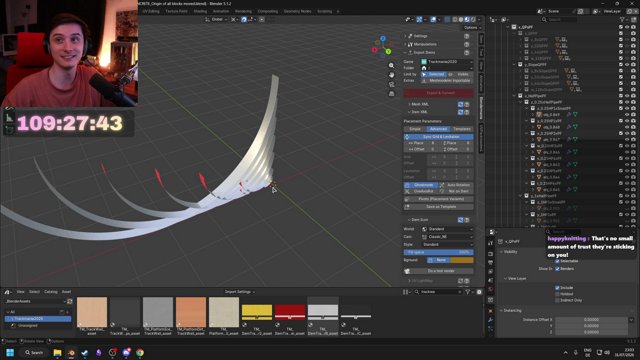Click the navigation gizmo axis widget
The image size is (640, 360).
point(382,46)
